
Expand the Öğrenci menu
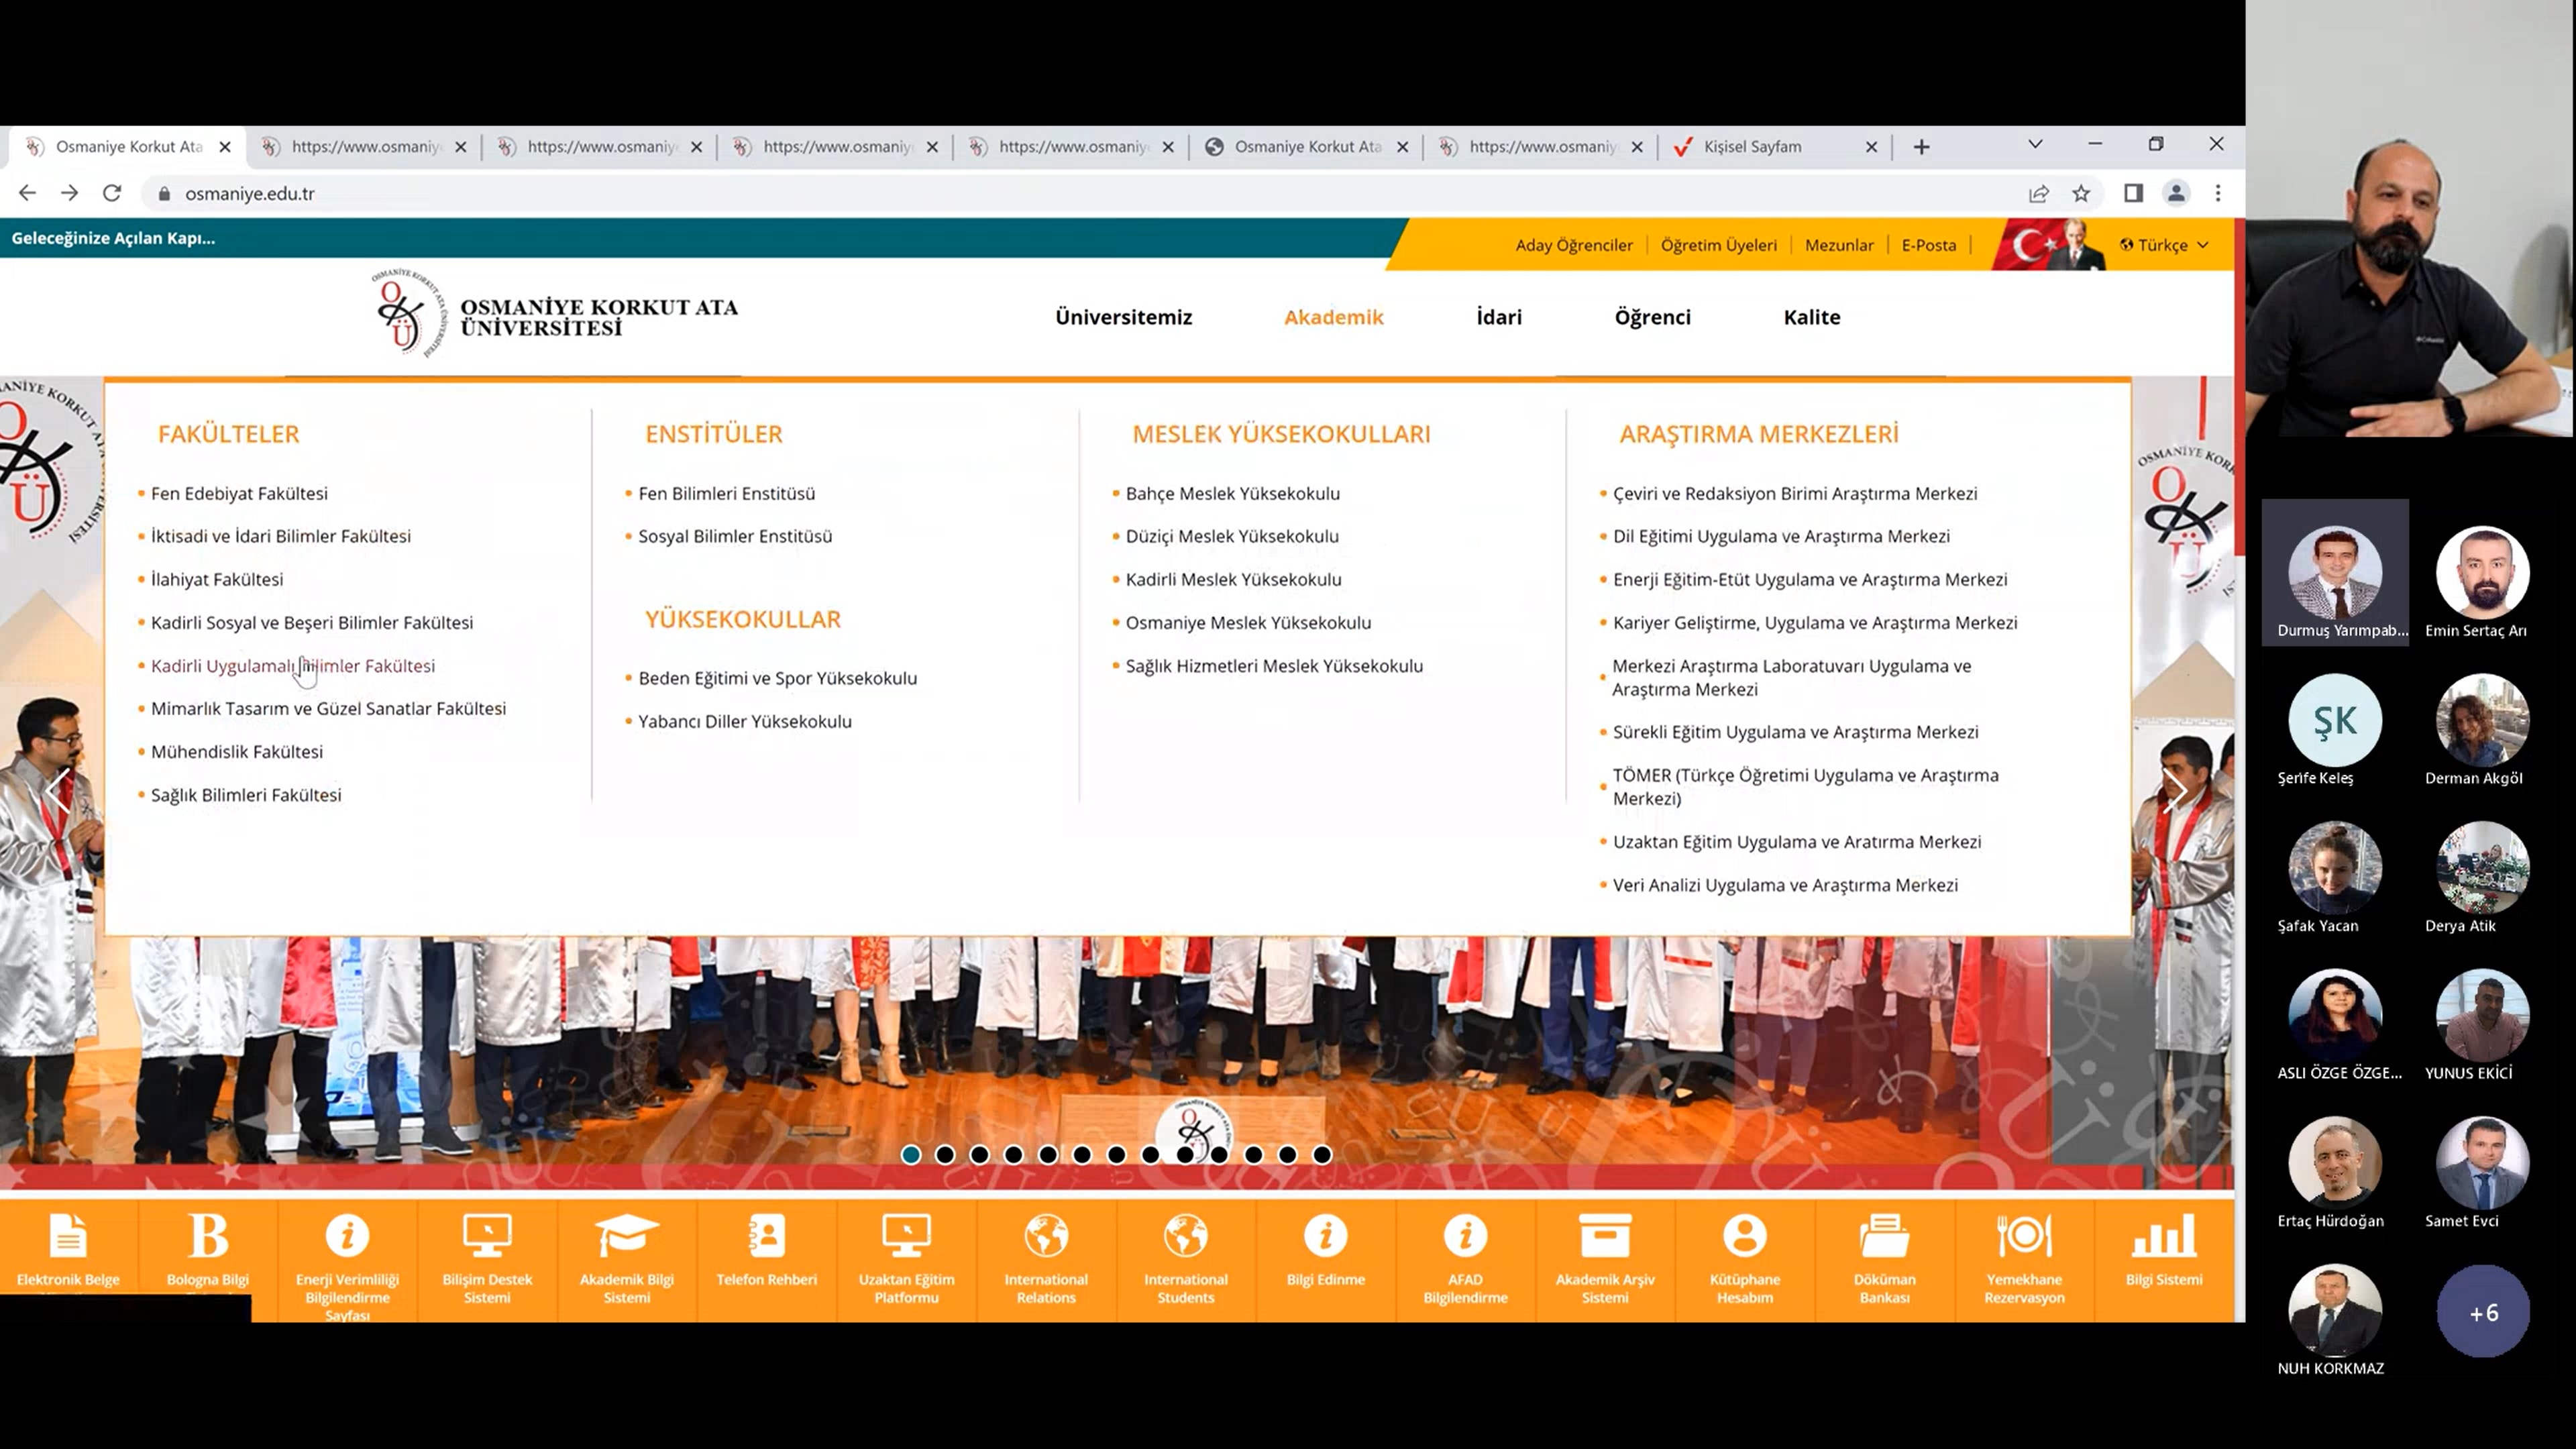click(x=1652, y=317)
